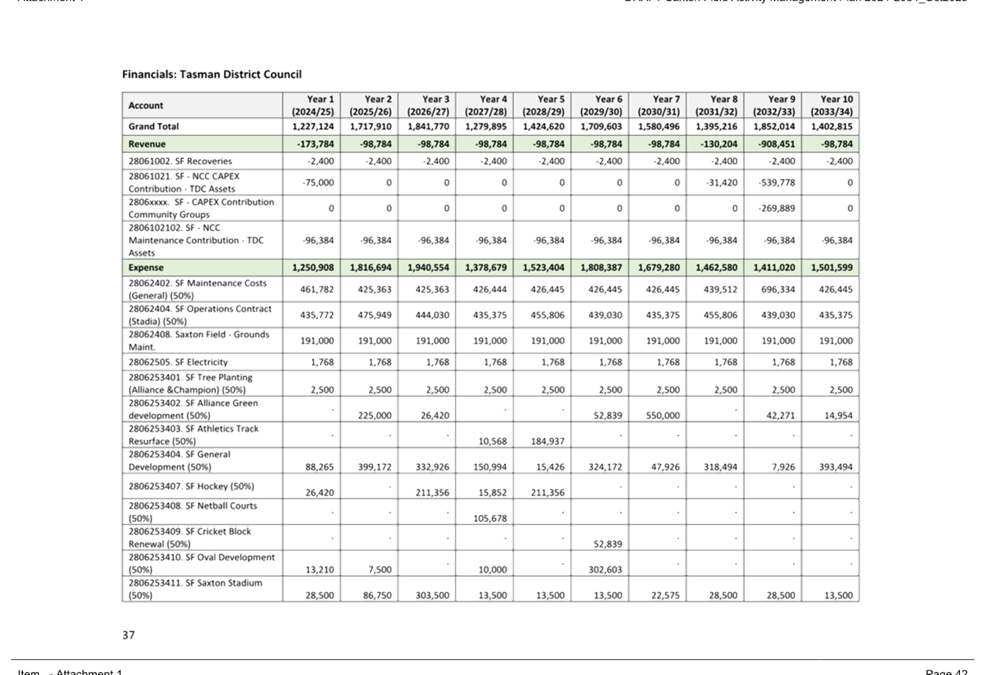The height and width of the screenshot is (675, 984).
Task: Select the 'Grand Total' row label
Action: tap(154, 126)
